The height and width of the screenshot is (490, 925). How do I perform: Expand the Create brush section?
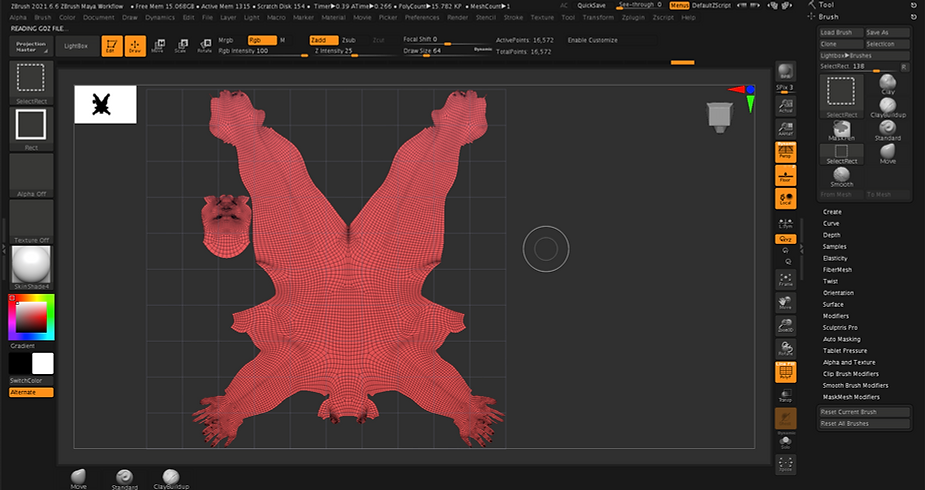(x=832, y=212)
